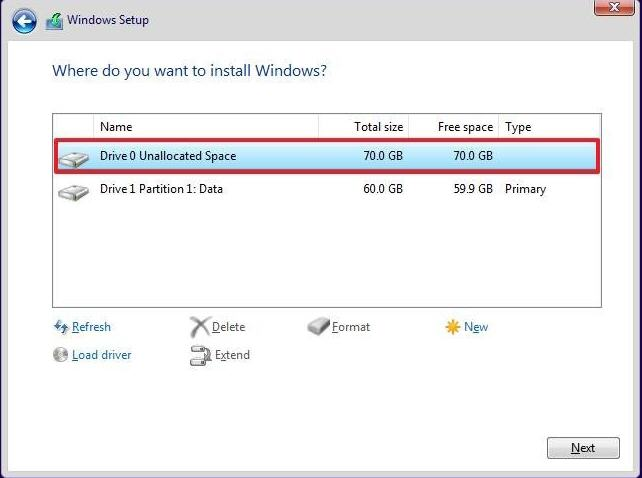642x478 pixels.
Task: Sort by the Total size column
Action: pos(364,127)
